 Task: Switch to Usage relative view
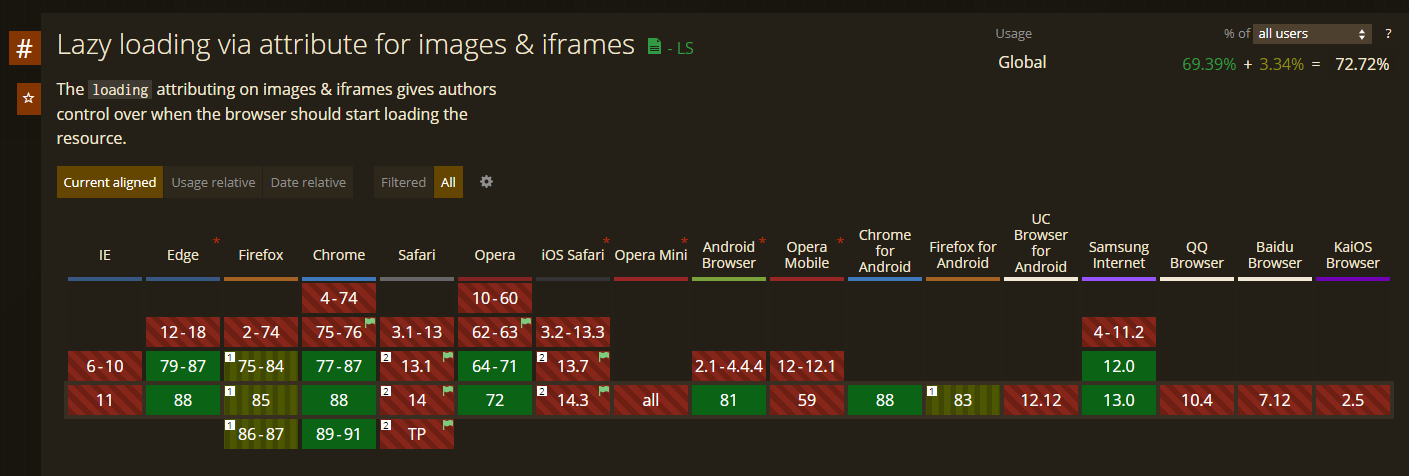pyautogui.click(x=213, y=182)
